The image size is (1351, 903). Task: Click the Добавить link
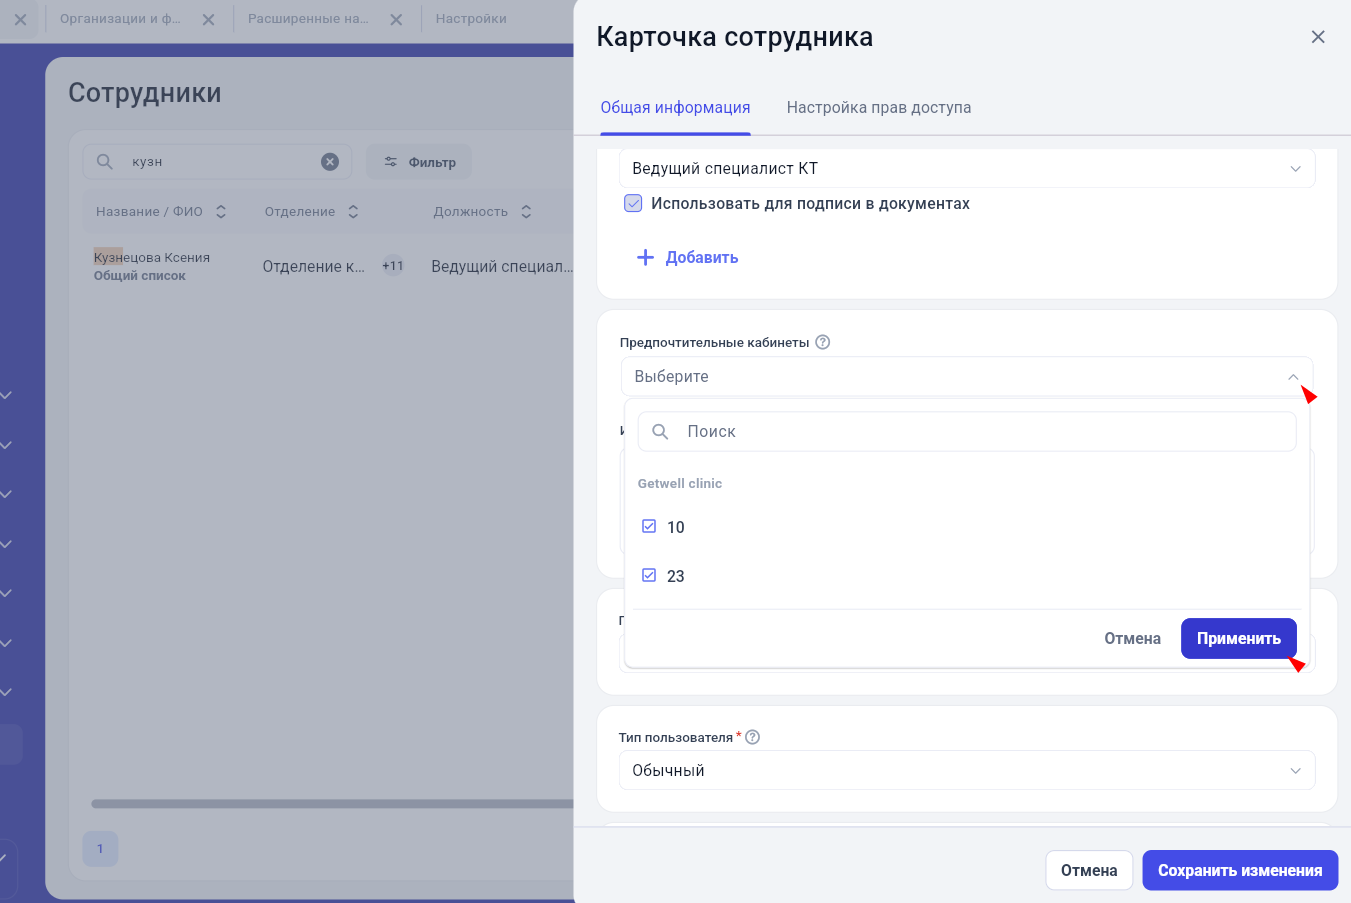688,258
